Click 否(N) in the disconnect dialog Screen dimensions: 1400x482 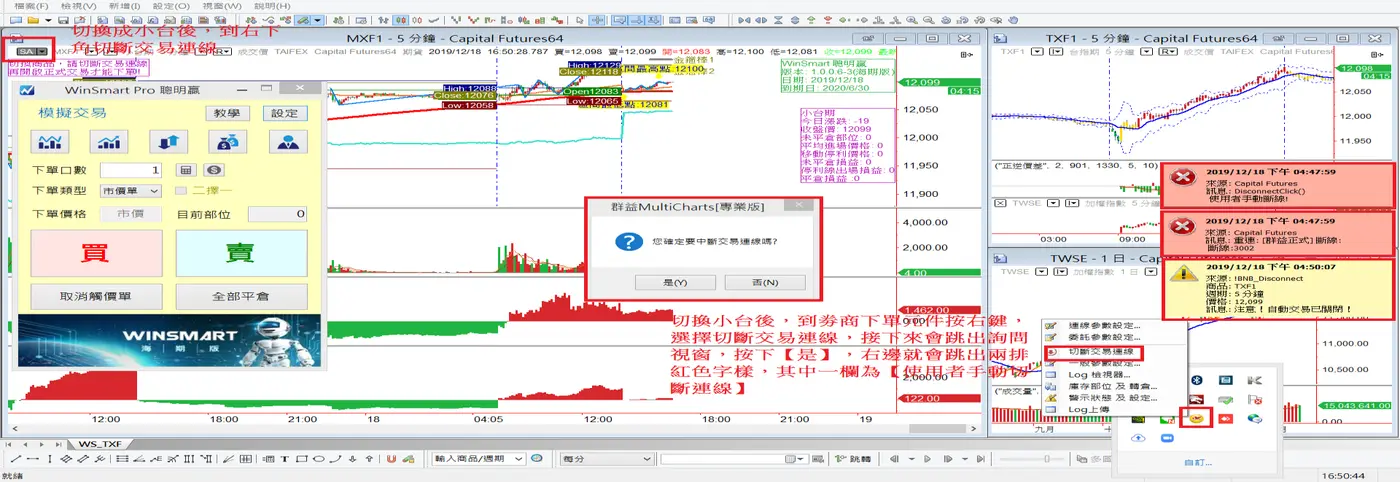765,283
